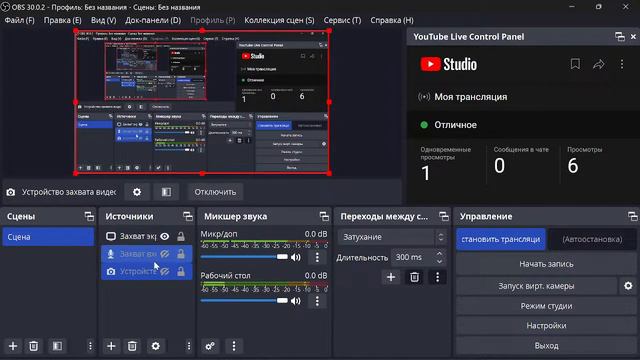Click the YouTube Studio share arrow icon
This screenshot has width=640, height=360.
[598, 64]
